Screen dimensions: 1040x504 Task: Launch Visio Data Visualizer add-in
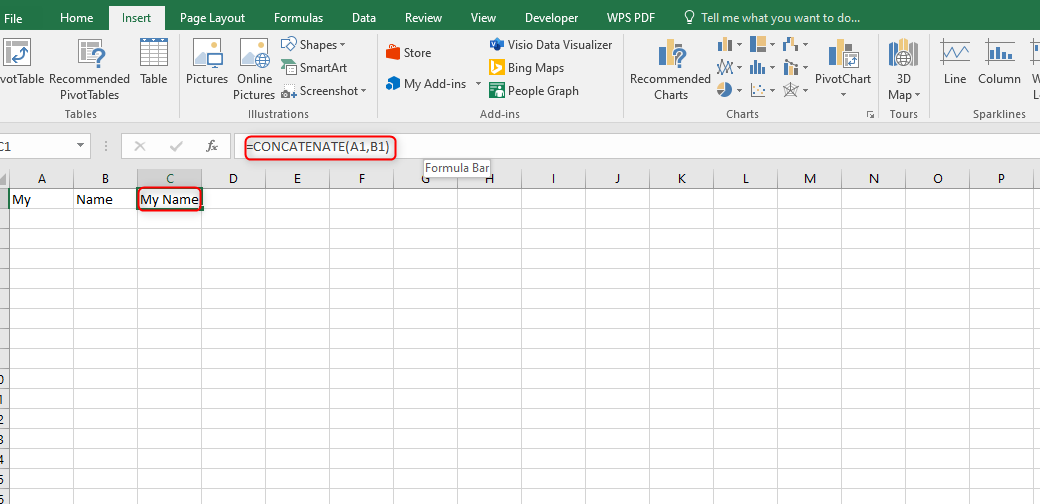tap(551, 45)
